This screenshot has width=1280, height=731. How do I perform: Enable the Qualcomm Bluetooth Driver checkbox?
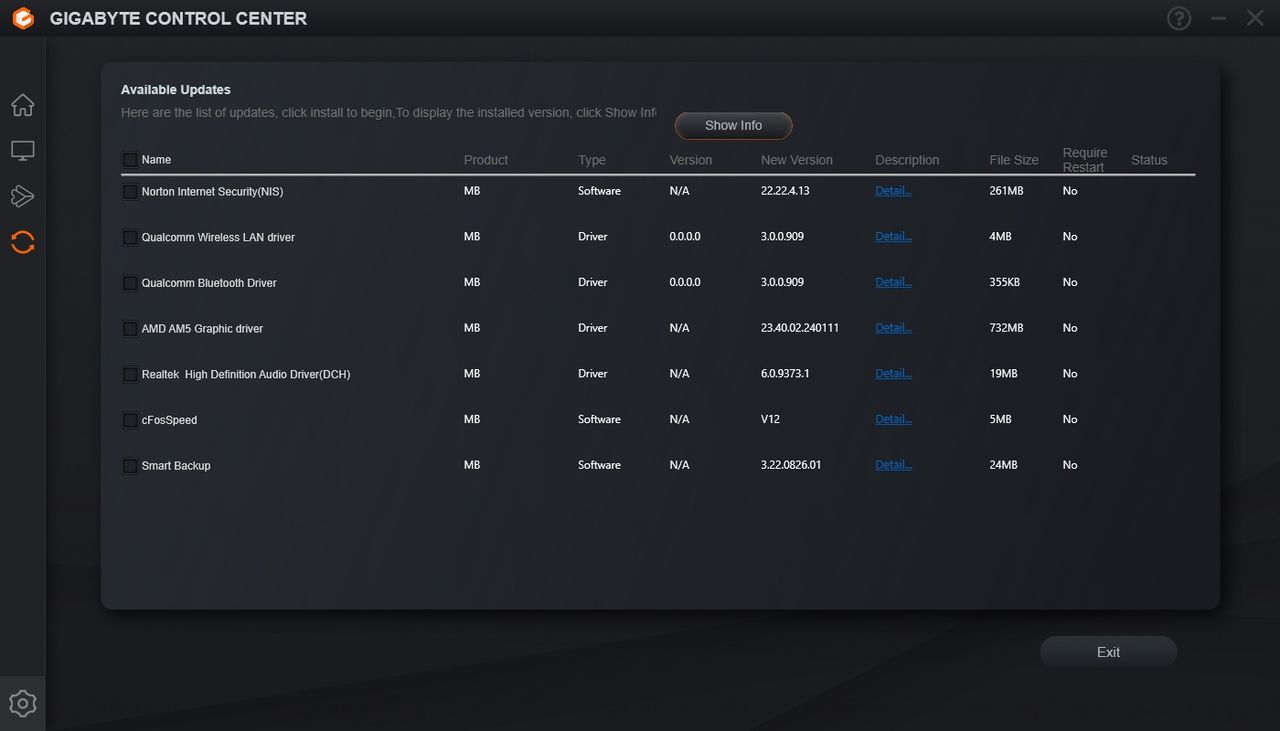tap(130, 283)
